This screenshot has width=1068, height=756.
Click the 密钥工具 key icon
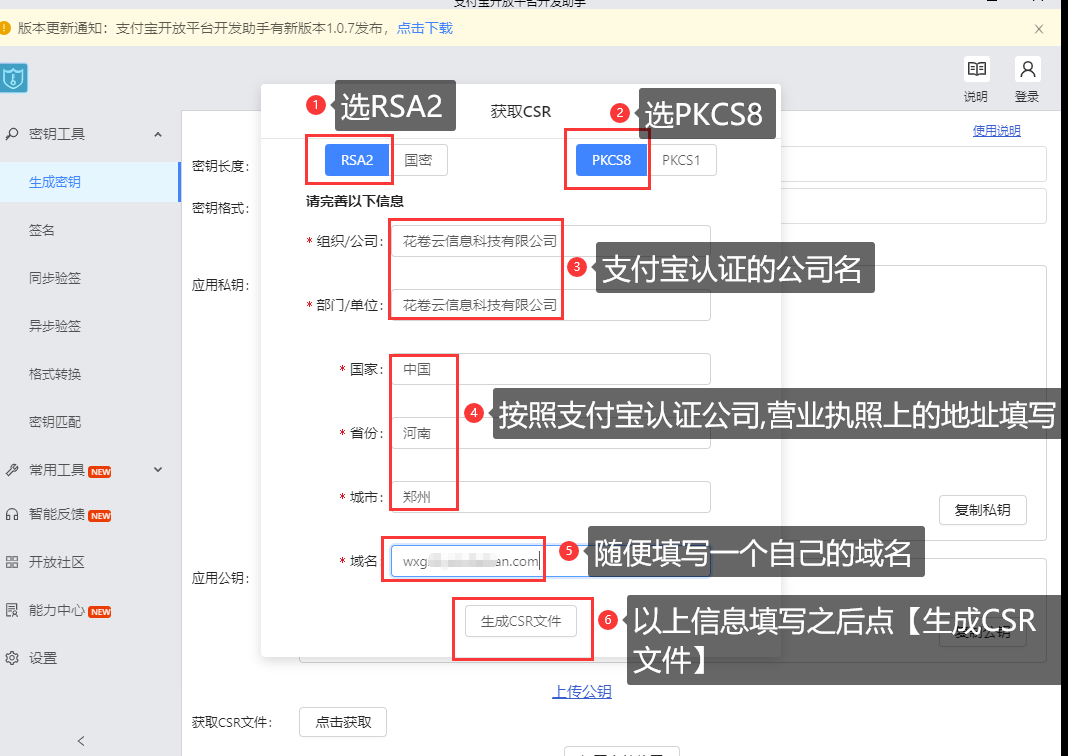click(12, 133)
